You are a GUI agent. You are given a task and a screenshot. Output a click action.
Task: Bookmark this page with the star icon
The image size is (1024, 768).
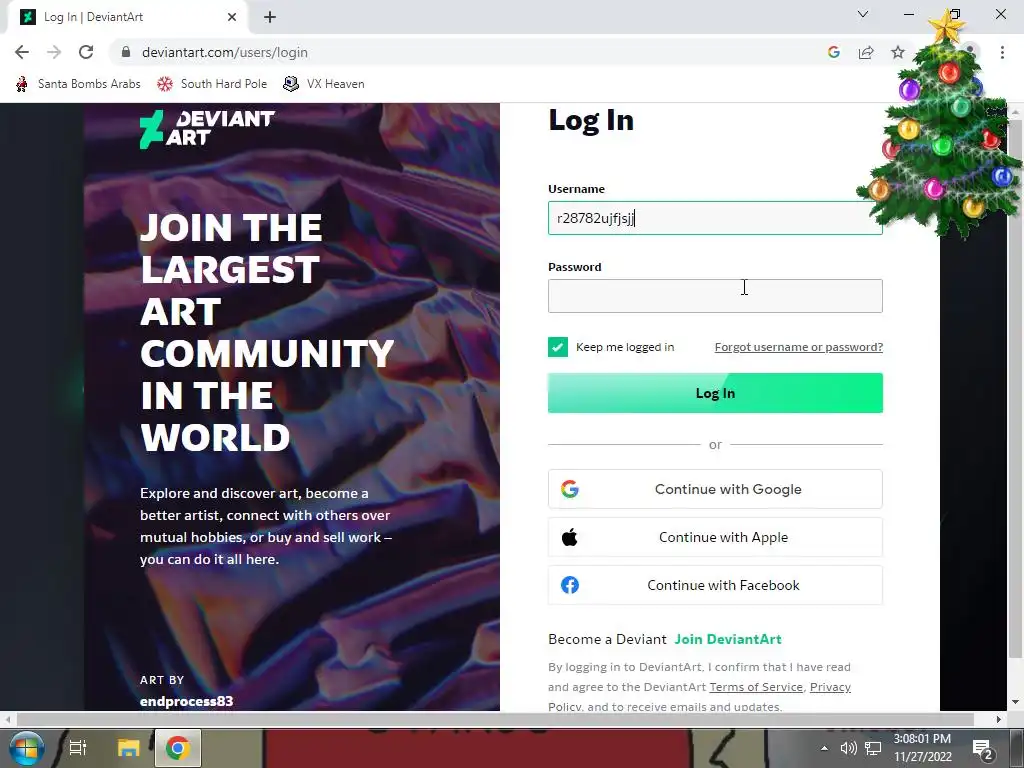tap(898, 52)
